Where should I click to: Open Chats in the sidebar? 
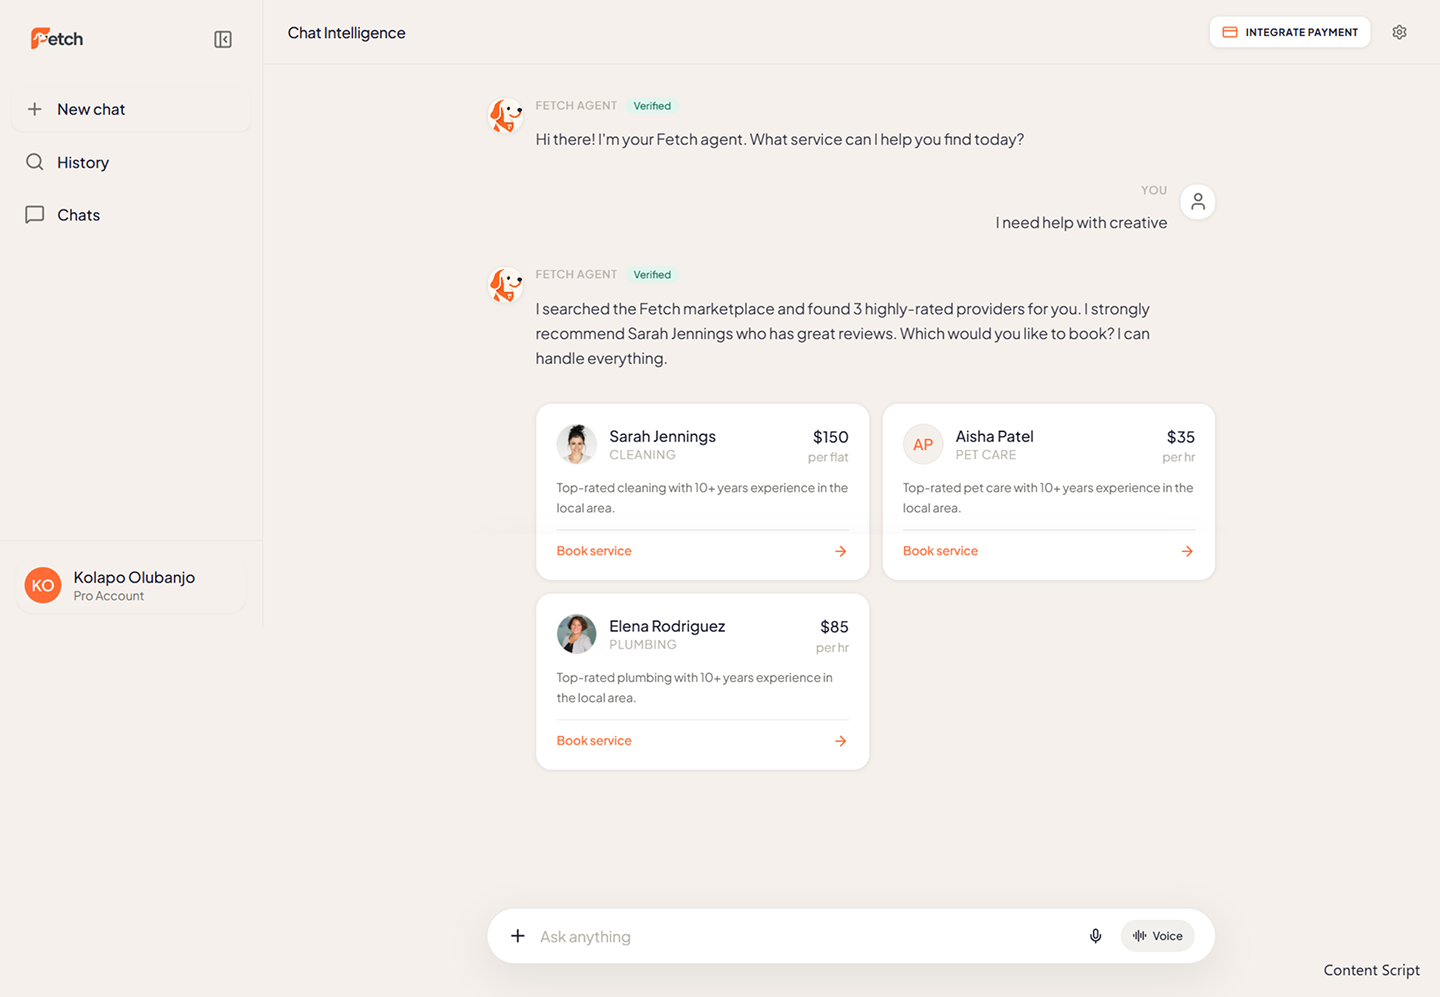pyautogui.click(x=131, y=215)
